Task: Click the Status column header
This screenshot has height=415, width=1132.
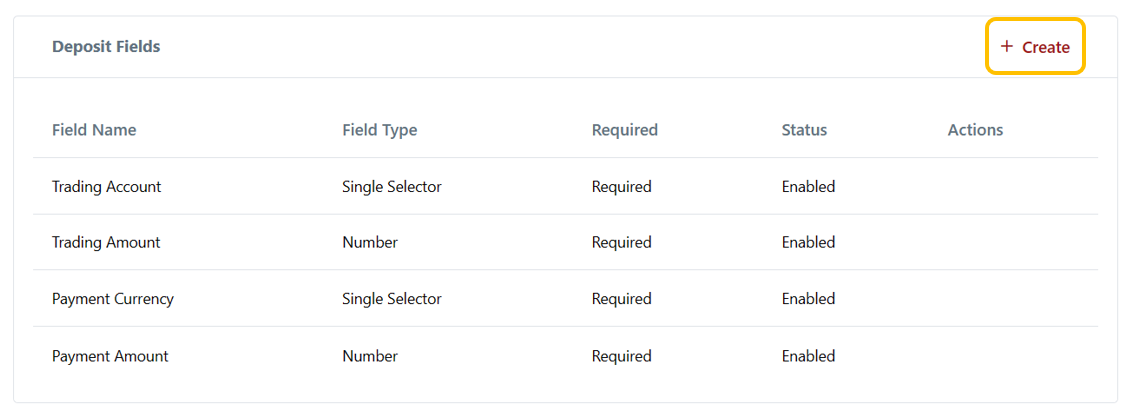Action: 804,130
